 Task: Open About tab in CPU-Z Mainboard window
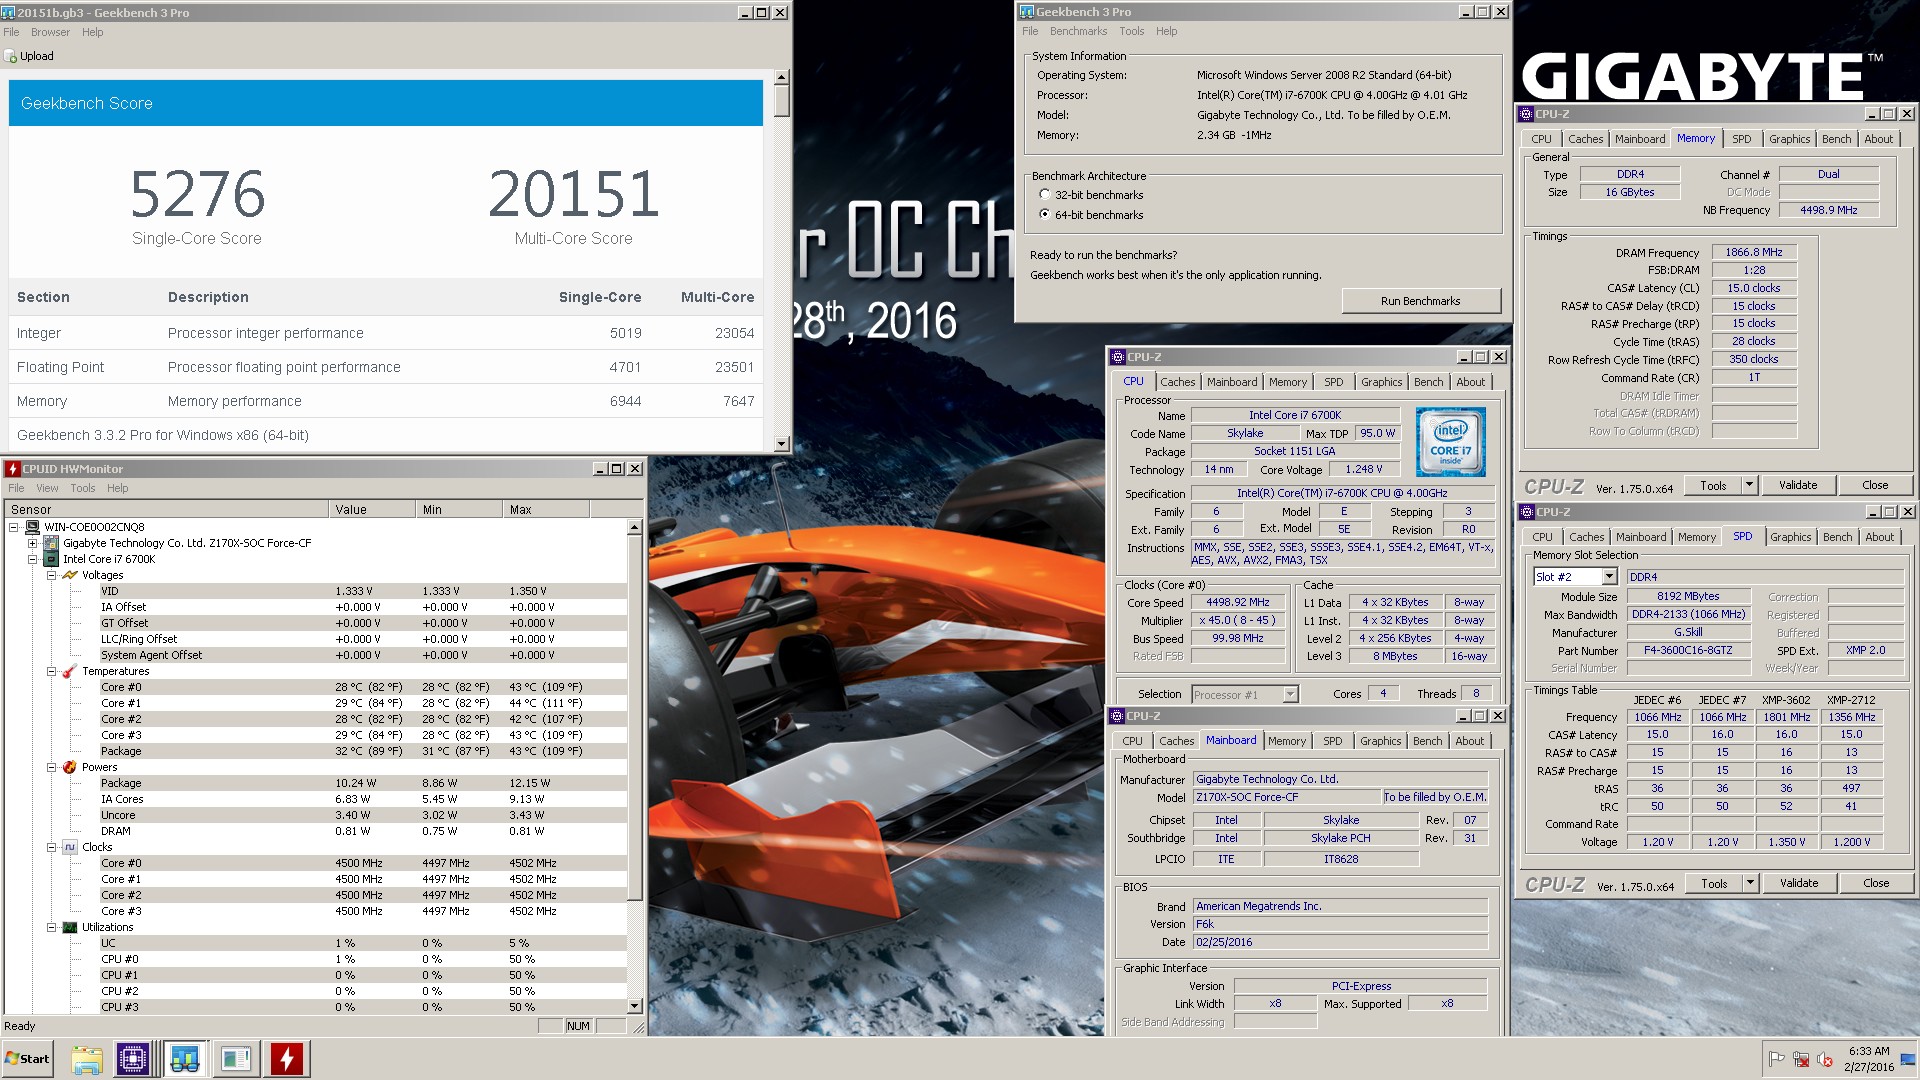coord(1469,741)
